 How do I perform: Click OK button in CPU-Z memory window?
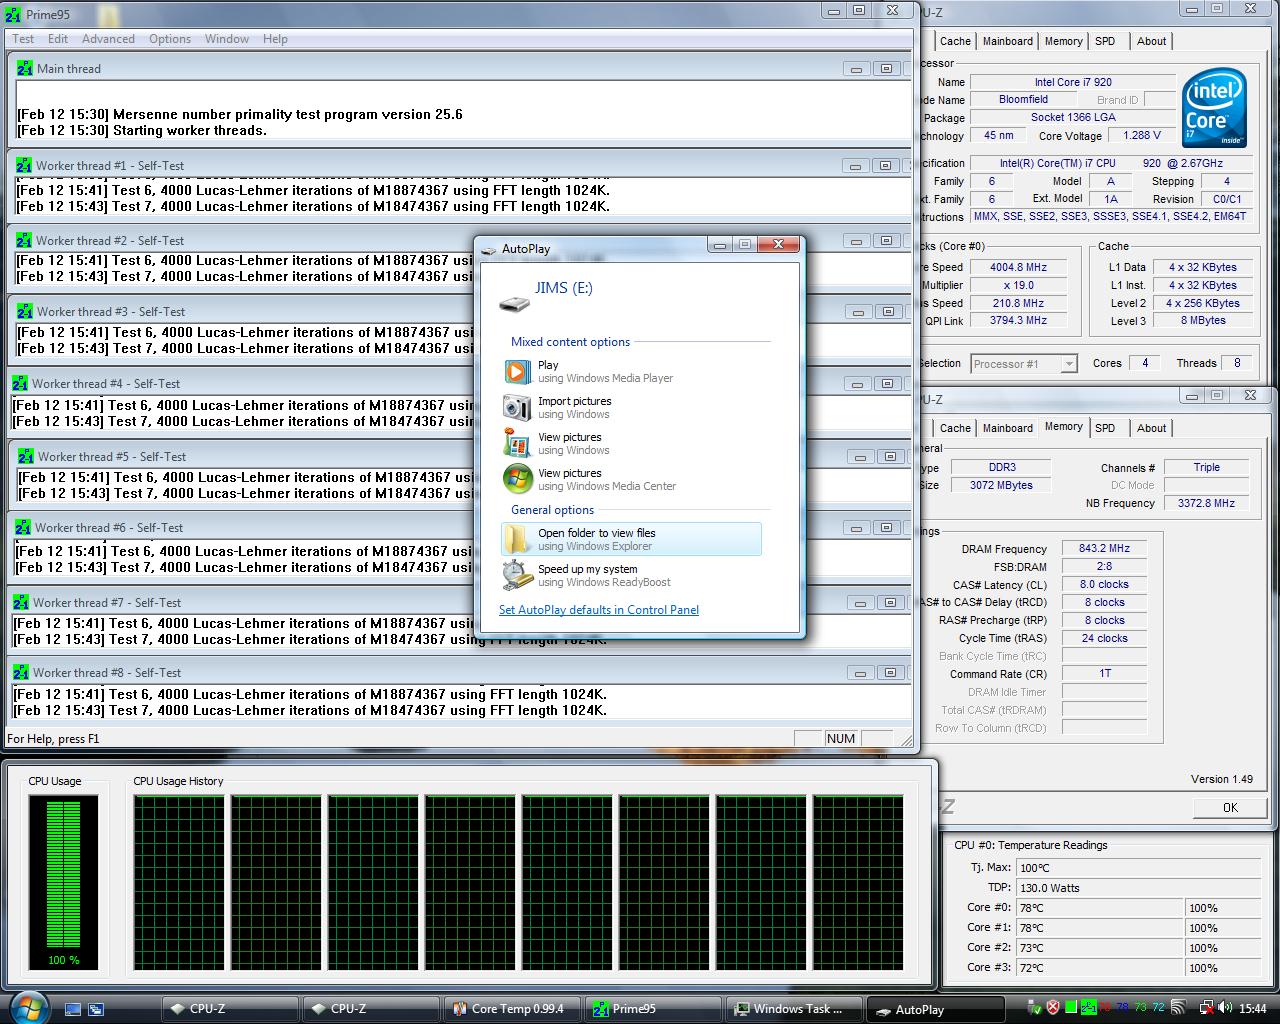1230,808
